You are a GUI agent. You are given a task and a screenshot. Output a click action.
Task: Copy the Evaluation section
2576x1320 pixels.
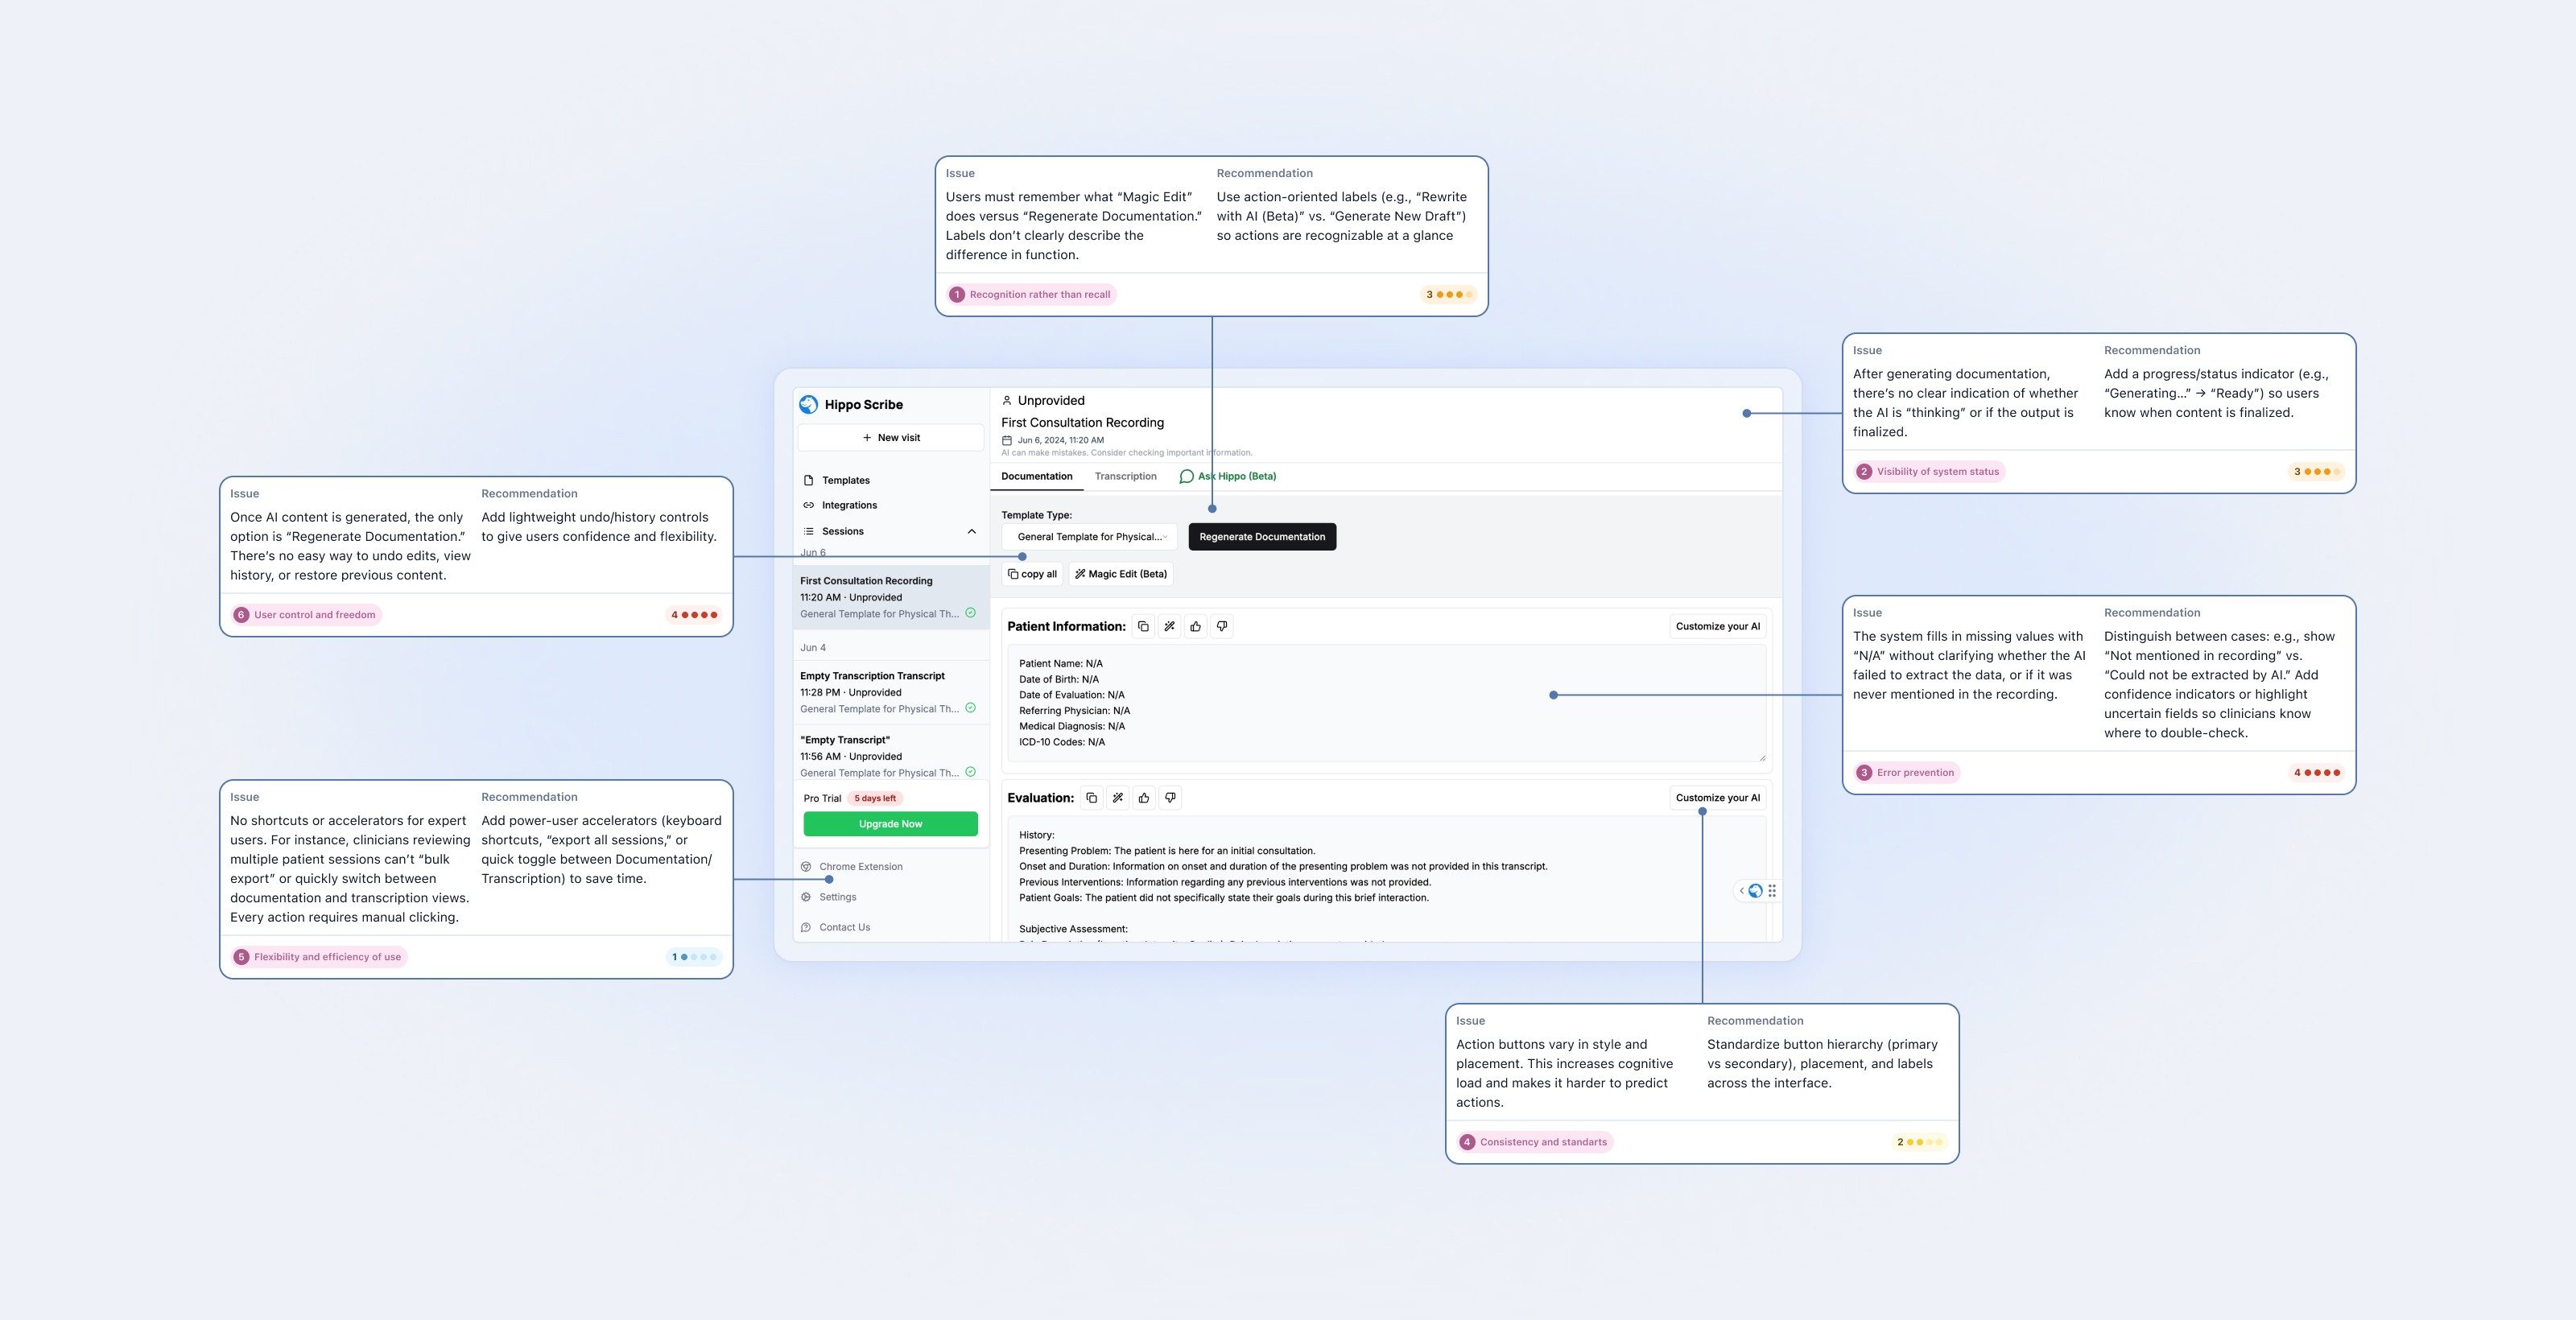coord(1091,798)
